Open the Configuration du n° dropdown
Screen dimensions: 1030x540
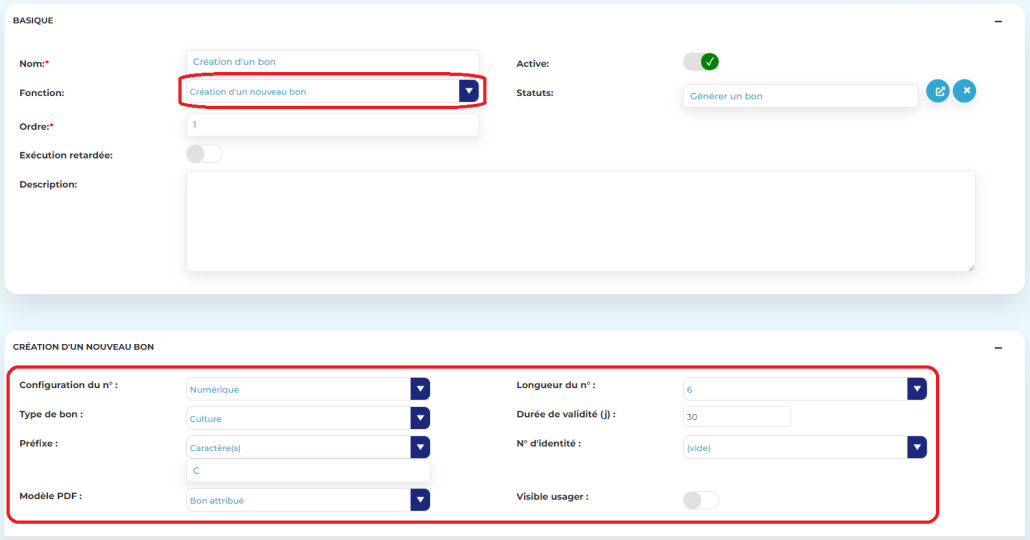(420, 389)
